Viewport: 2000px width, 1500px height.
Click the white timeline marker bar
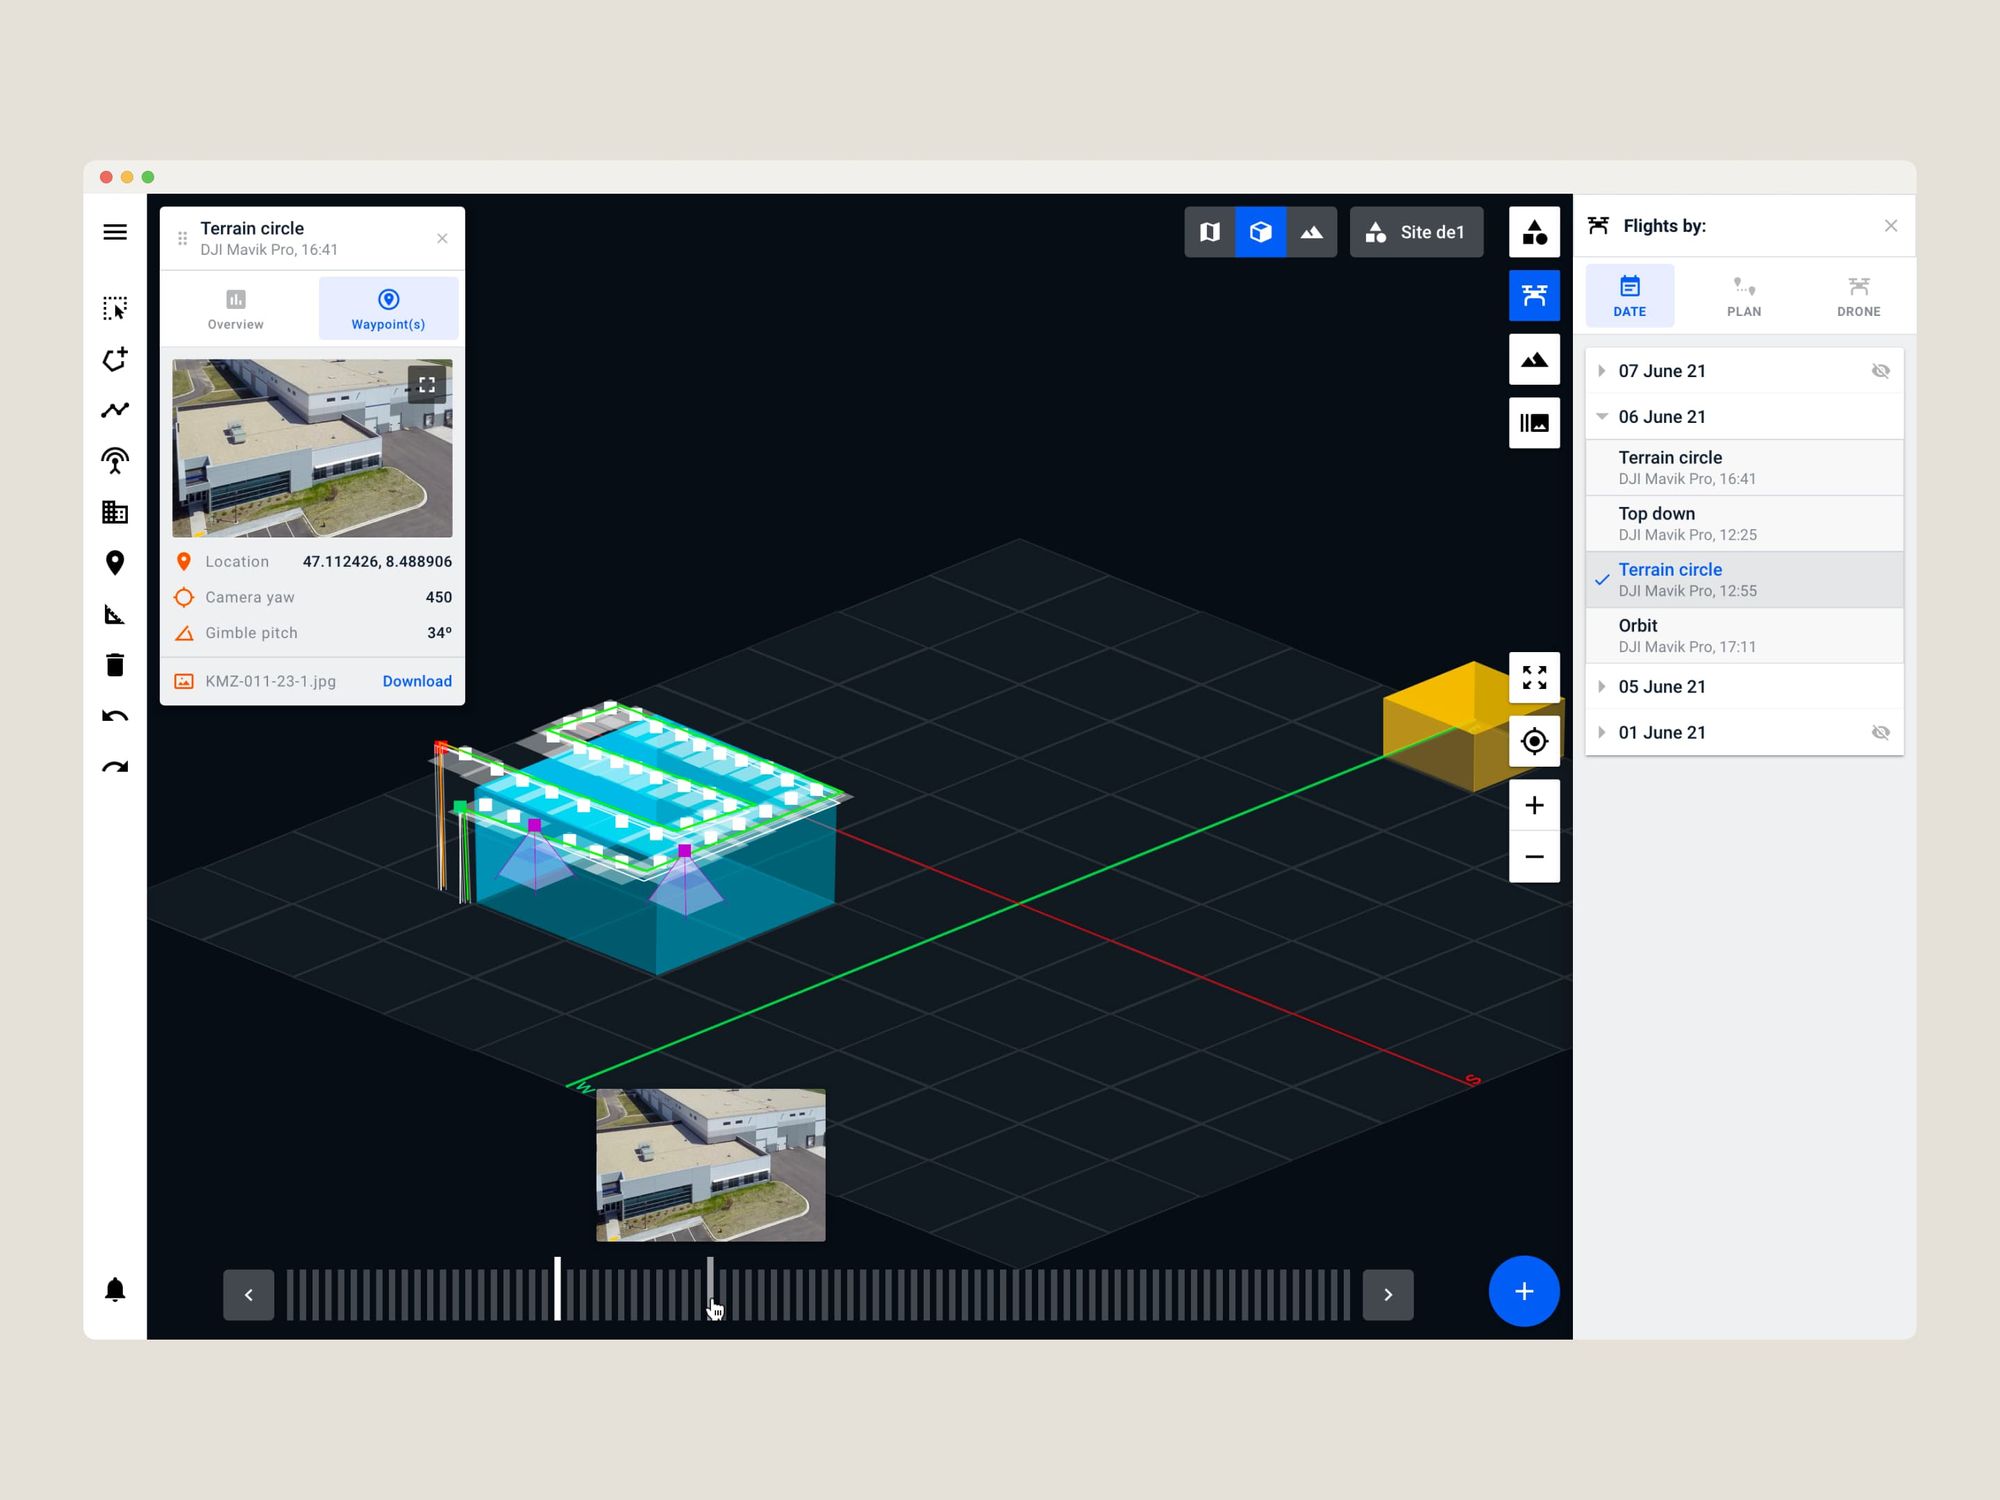(558, 1289)
